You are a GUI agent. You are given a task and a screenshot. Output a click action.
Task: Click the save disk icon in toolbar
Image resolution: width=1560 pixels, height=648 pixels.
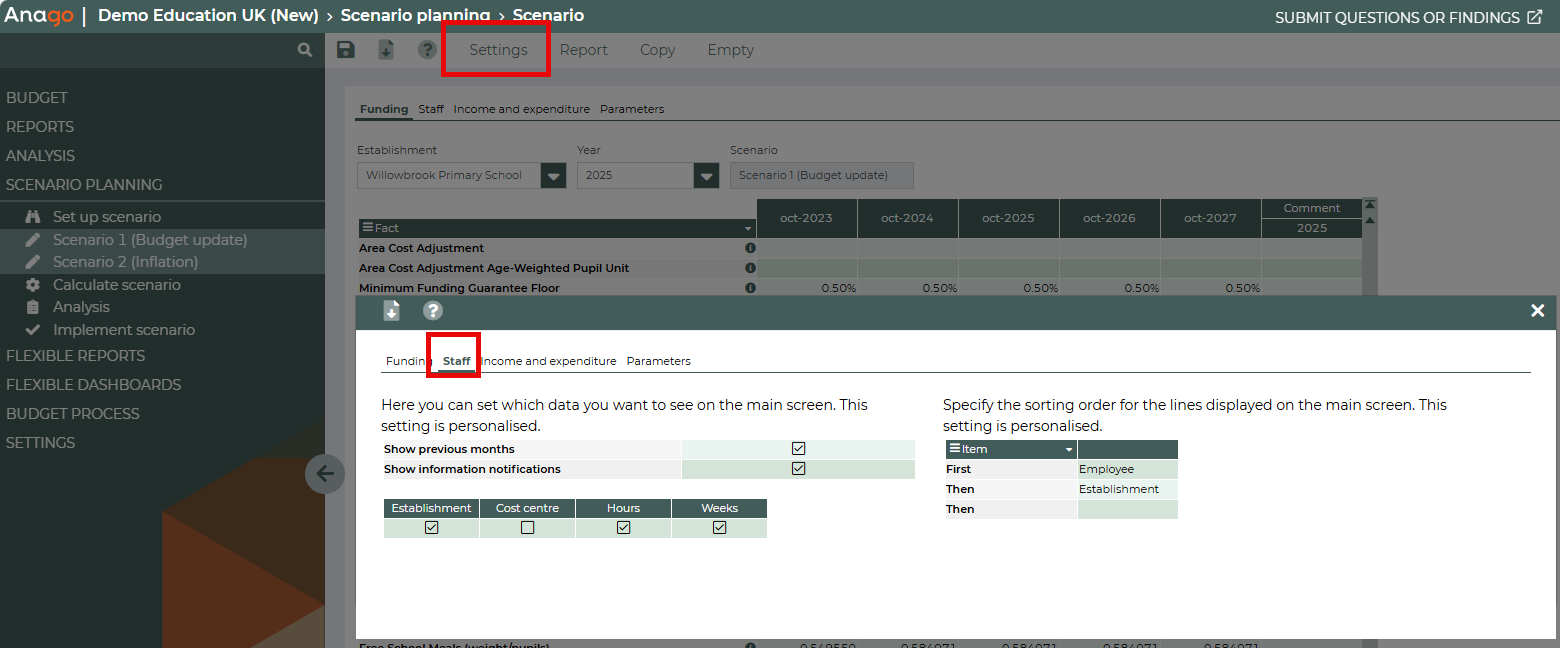(x=346, y=50)
